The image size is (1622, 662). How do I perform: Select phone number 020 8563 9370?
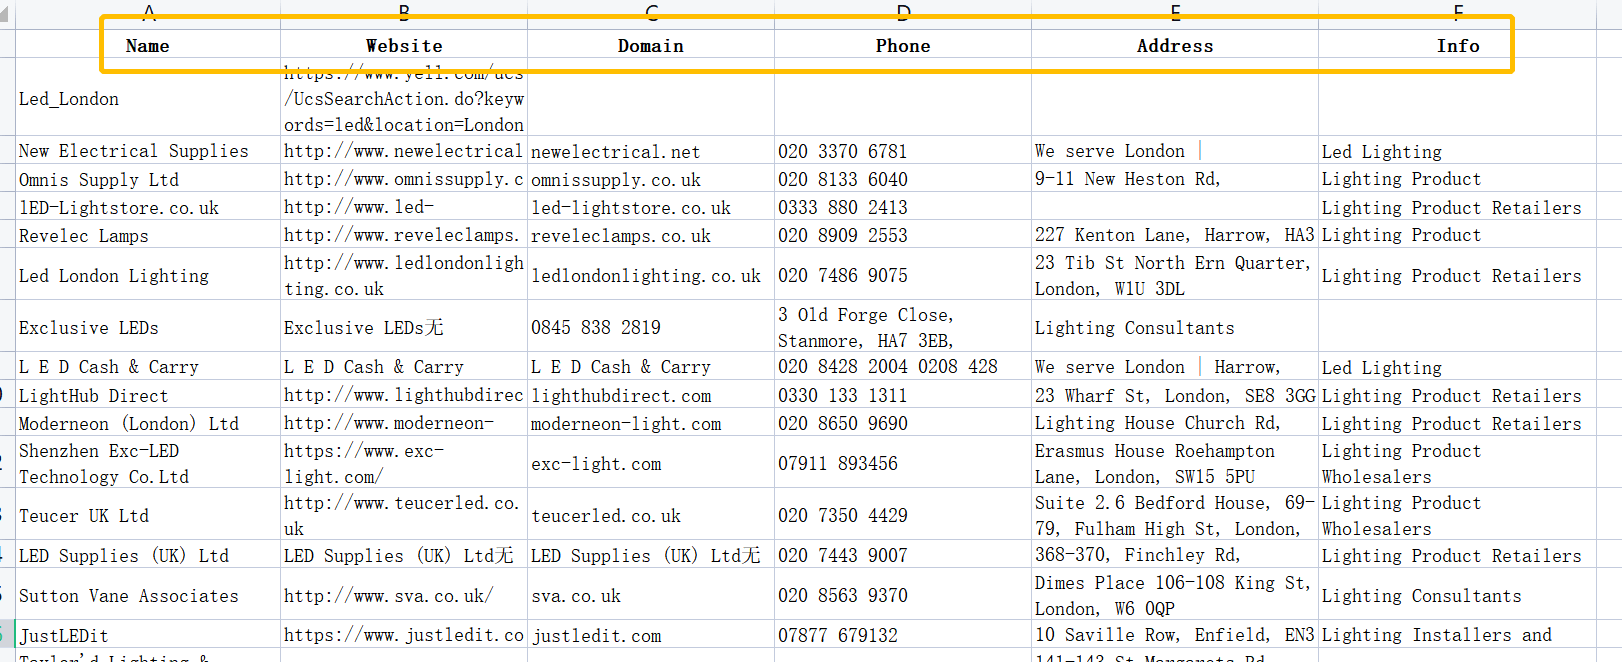tap(903, 595)
